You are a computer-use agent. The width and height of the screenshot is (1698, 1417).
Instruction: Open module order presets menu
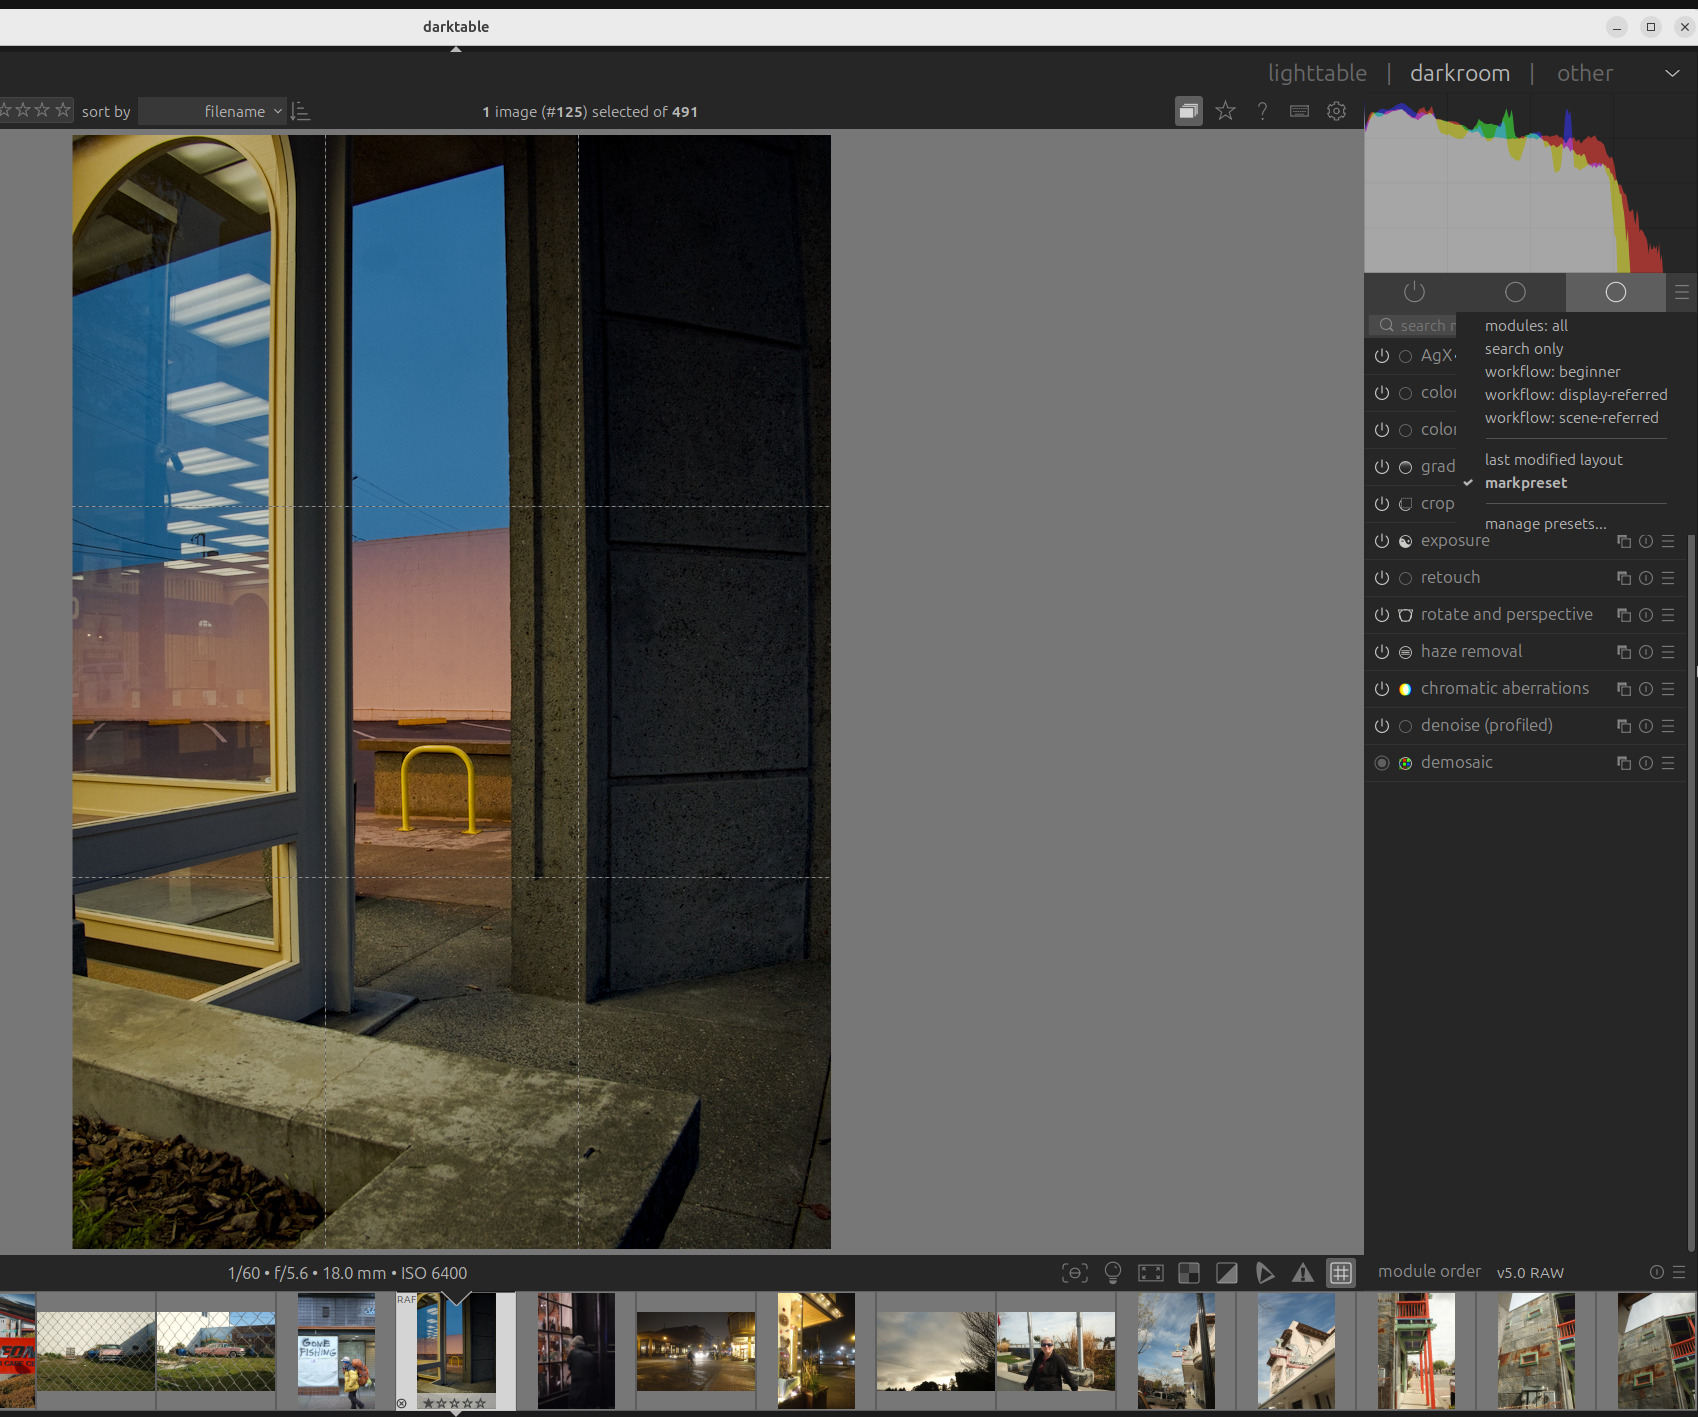tap(1679, 1272)
